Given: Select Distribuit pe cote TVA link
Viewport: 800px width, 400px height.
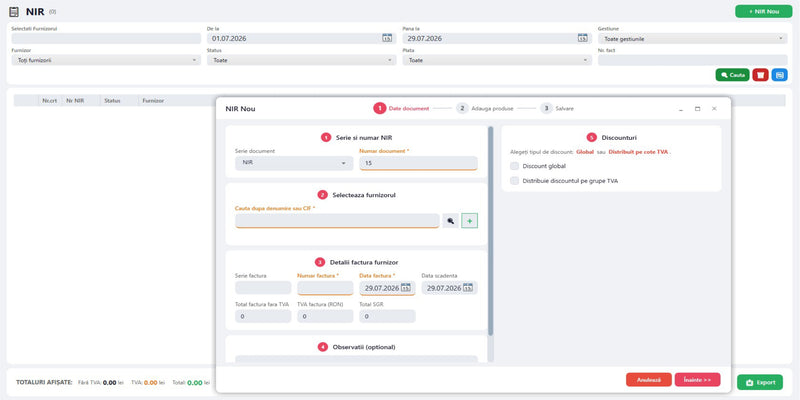Looking at the screenshot, I should pyautogui.click(x=638, y=152).
